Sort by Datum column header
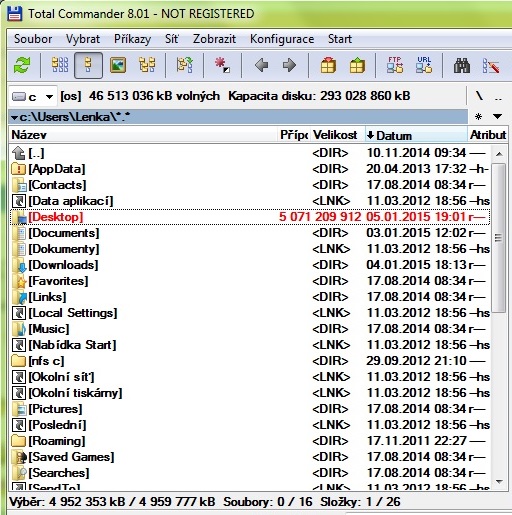The width and height of the screenshot is (512, 515). click(416, 135)
